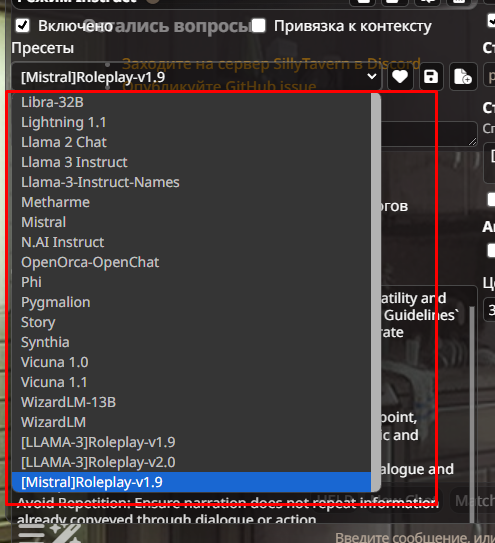Click the save preset as new icon

point(463,77)
